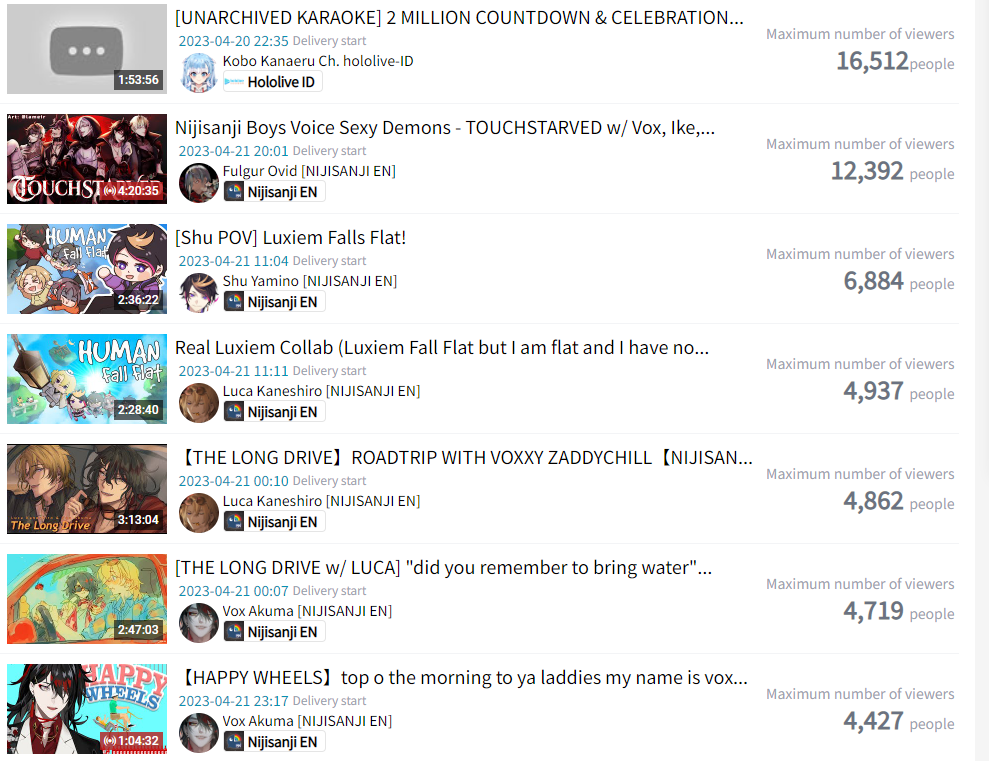Image resolution: width=989 pixels, height=761 pixels.
Task: Click Fulgur Ovid's channel avatar icon
Action: pyautogui.click(x=199, y=183)
